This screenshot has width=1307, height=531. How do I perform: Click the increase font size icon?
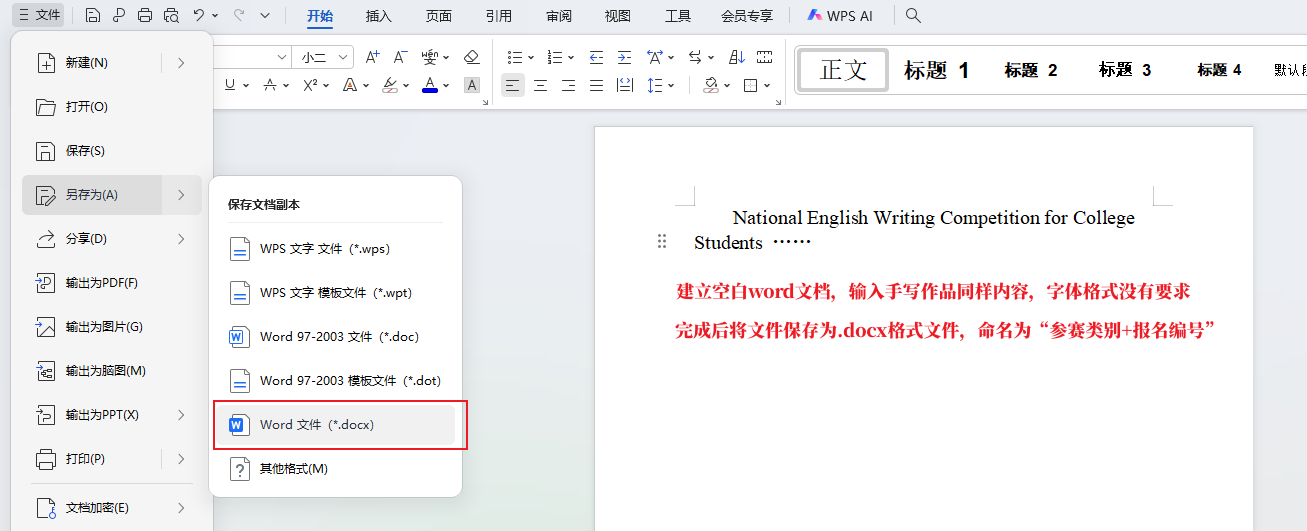point(372,57)
